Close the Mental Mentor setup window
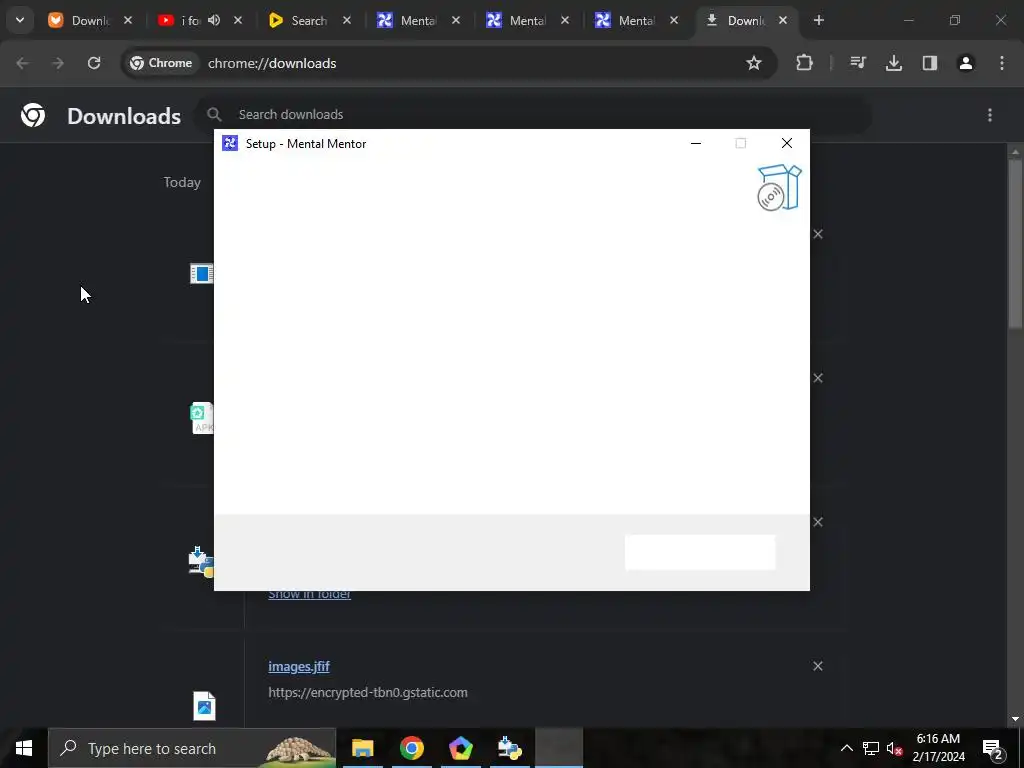The image size is (1024, 768). (787, 144)
